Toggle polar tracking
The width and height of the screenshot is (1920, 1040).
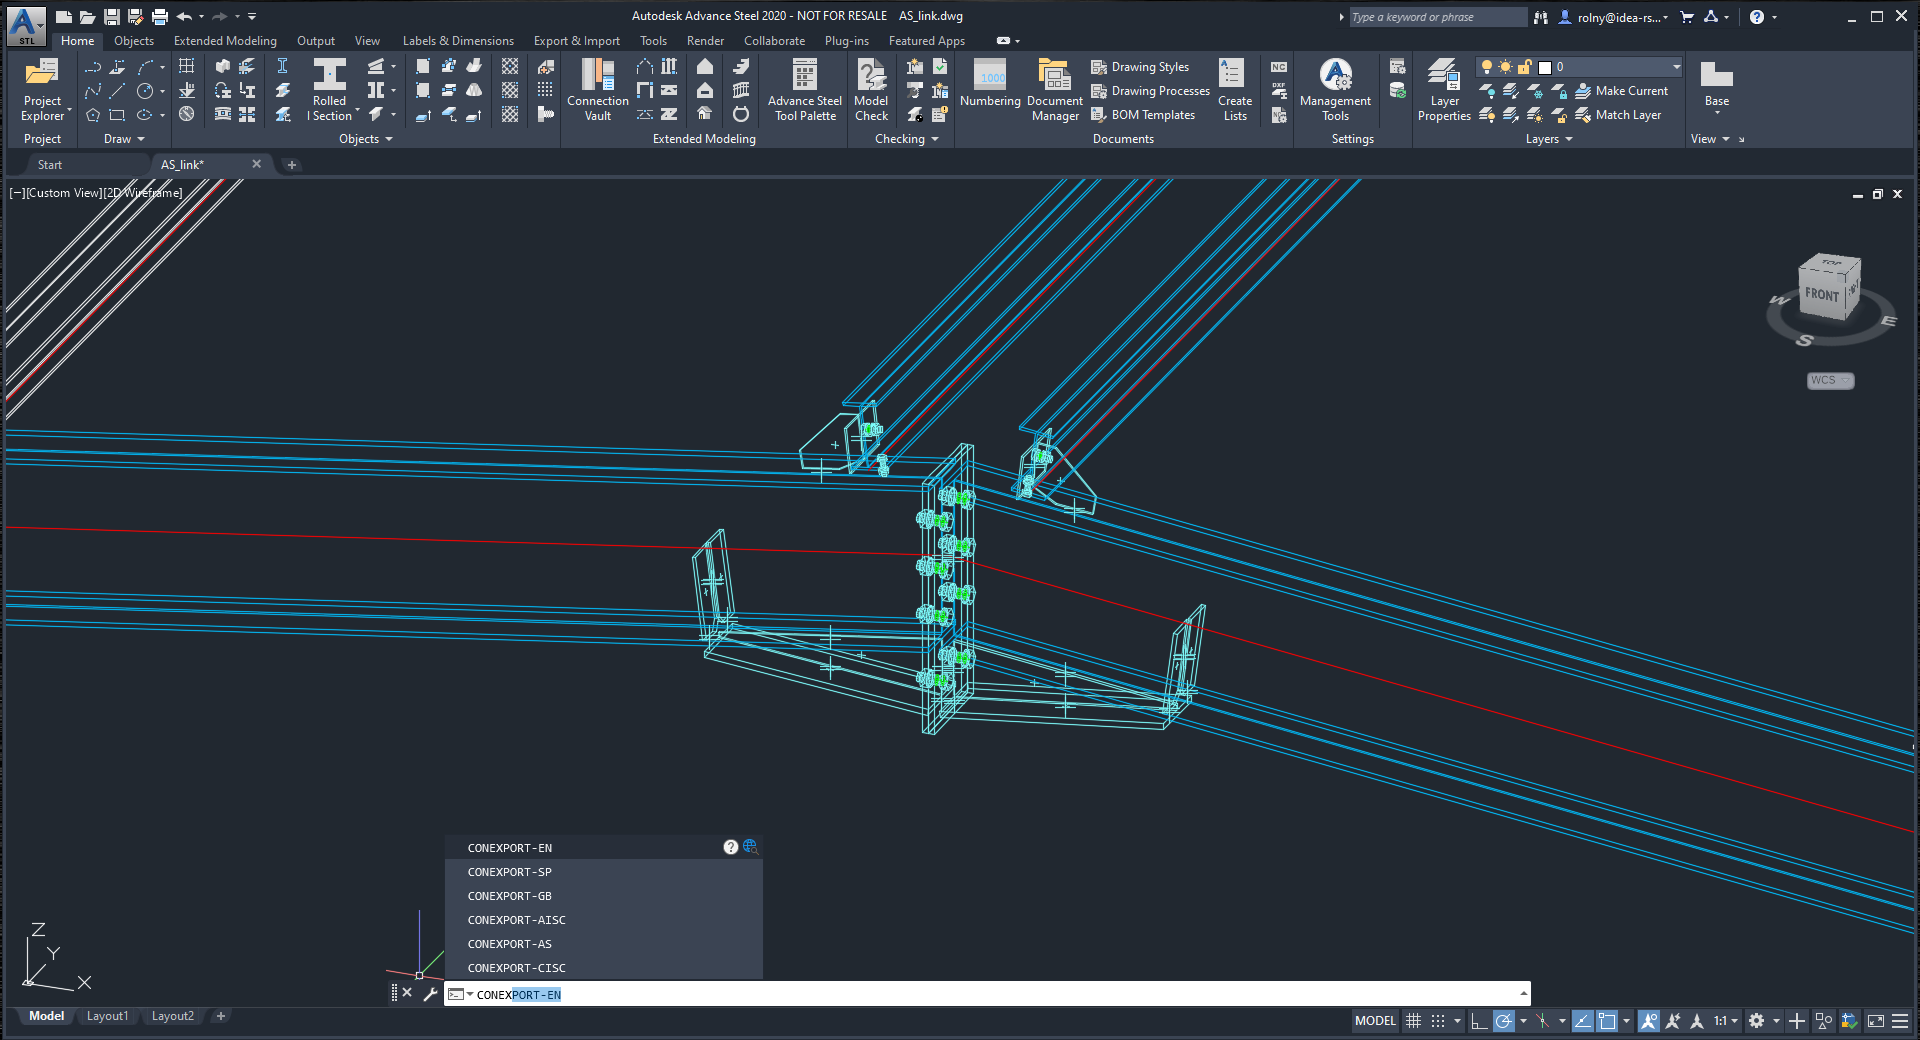click(1504, 1021)
